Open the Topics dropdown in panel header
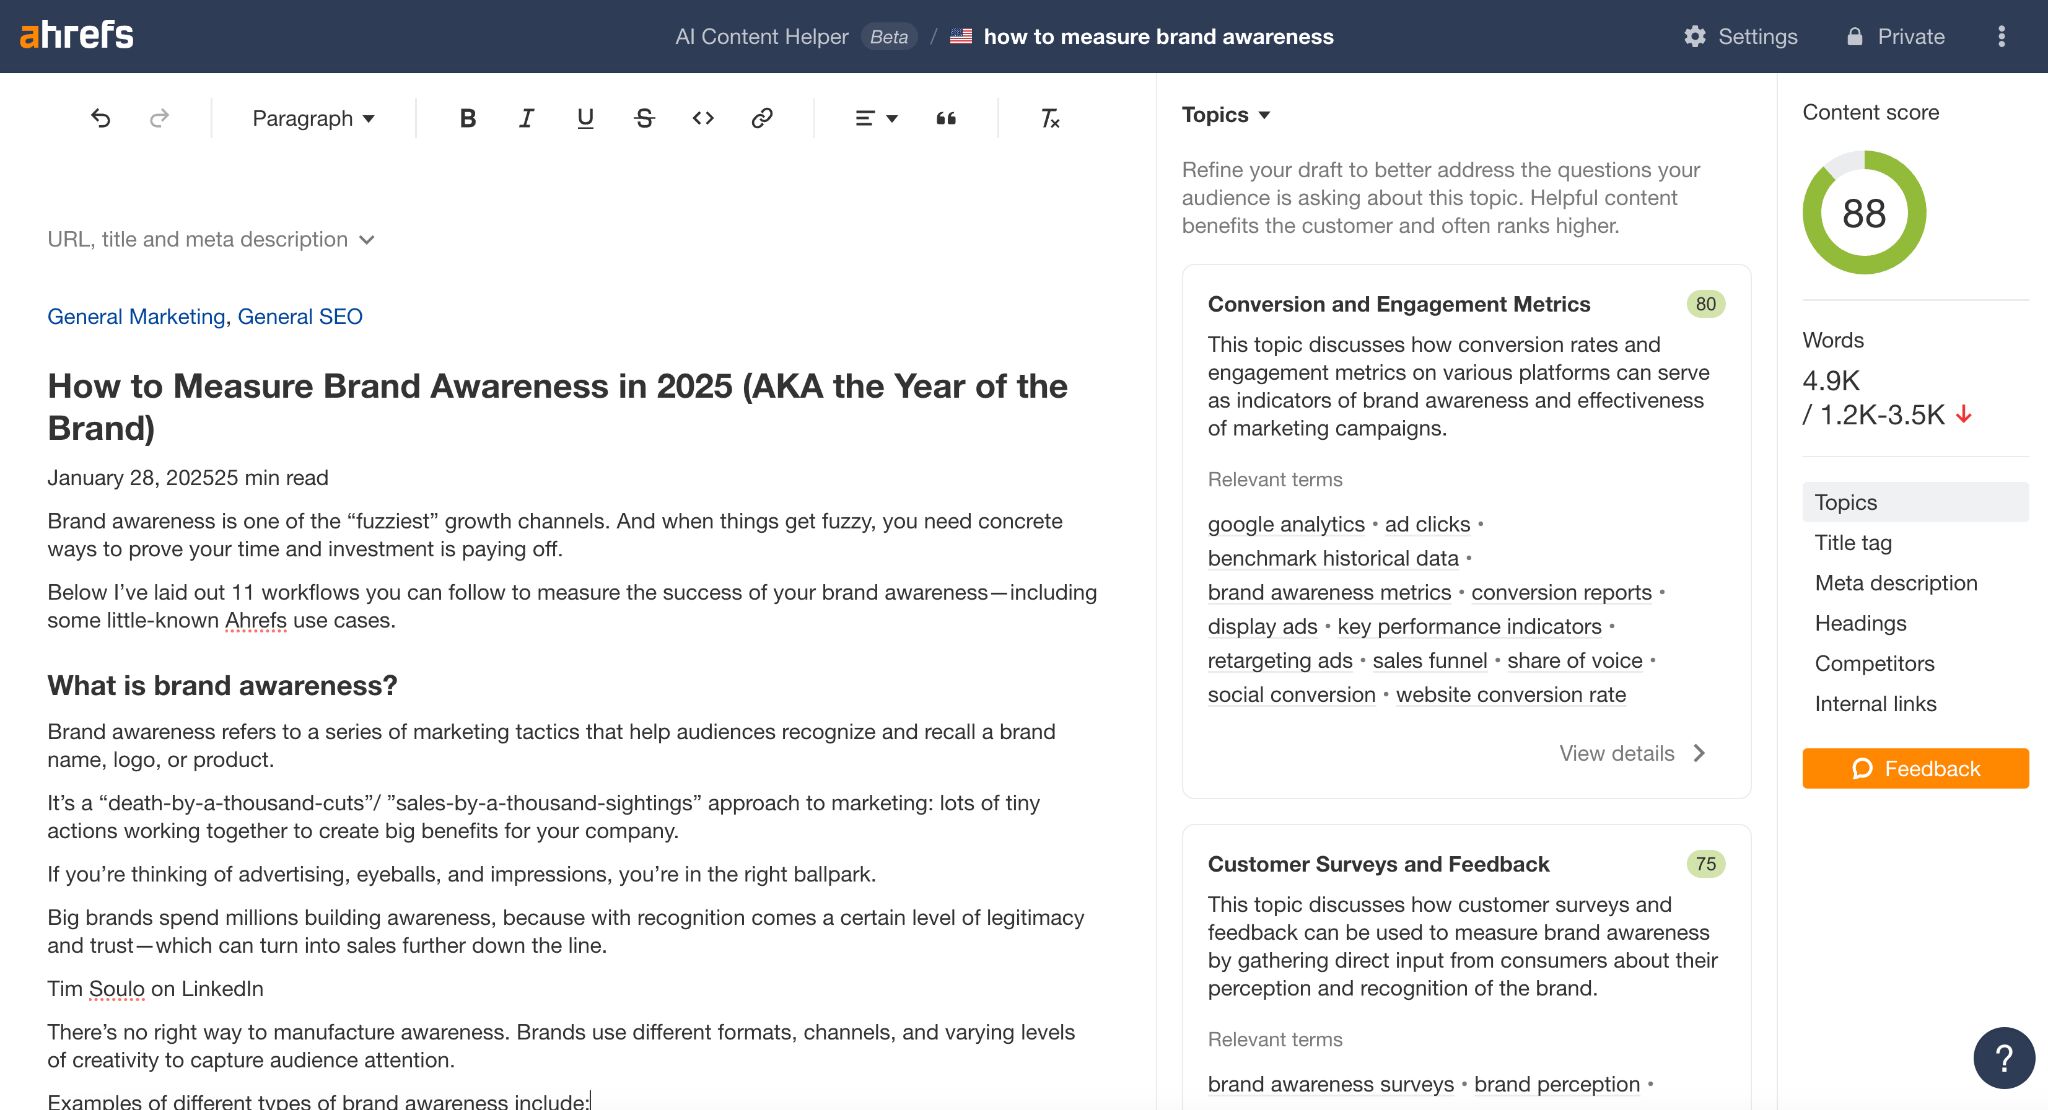The image size is (2048, 1110). [x=1226, y=115]
